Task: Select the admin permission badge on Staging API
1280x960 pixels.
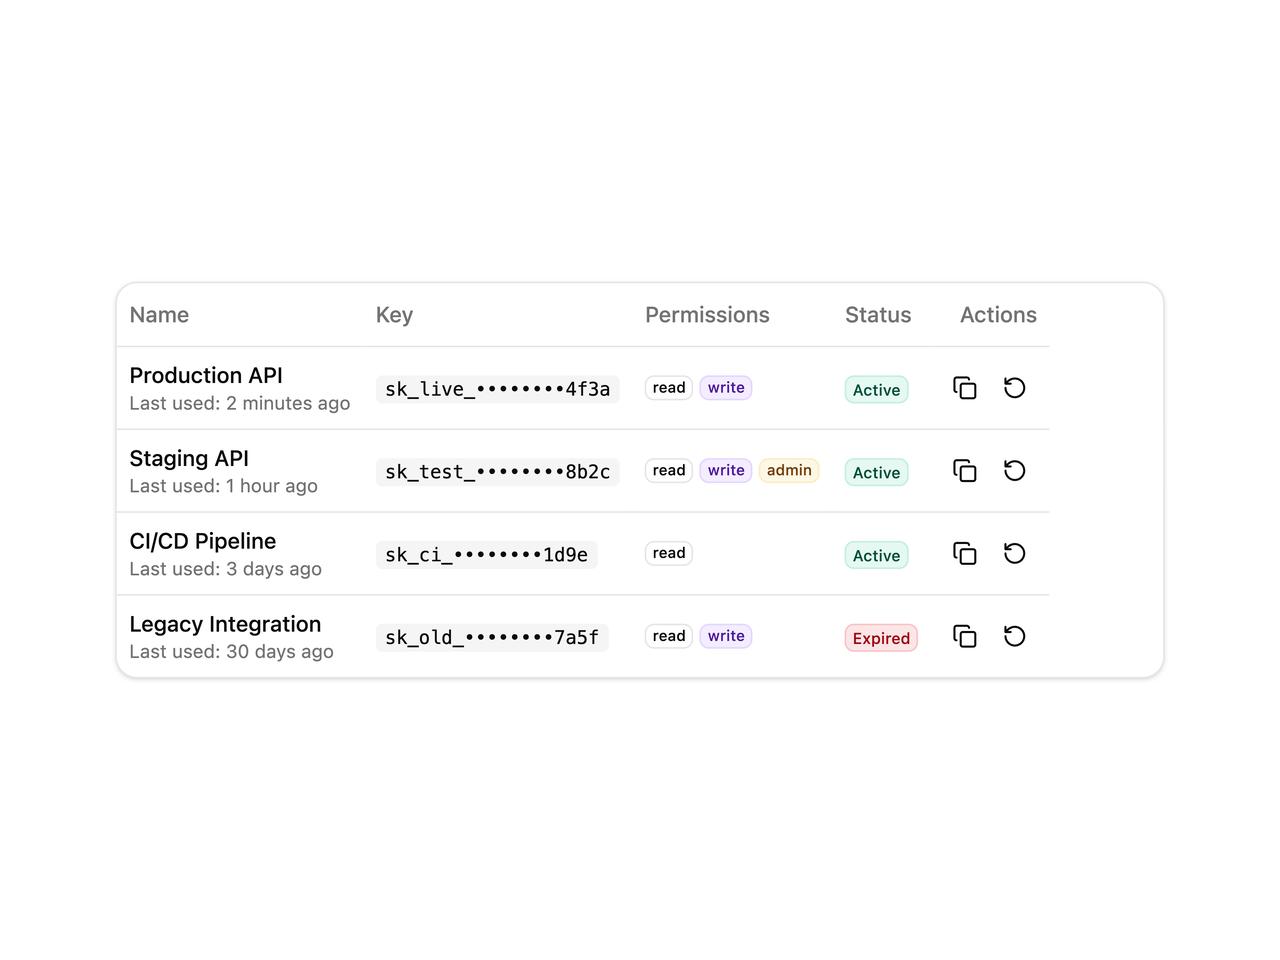Action: pos(789,471)
